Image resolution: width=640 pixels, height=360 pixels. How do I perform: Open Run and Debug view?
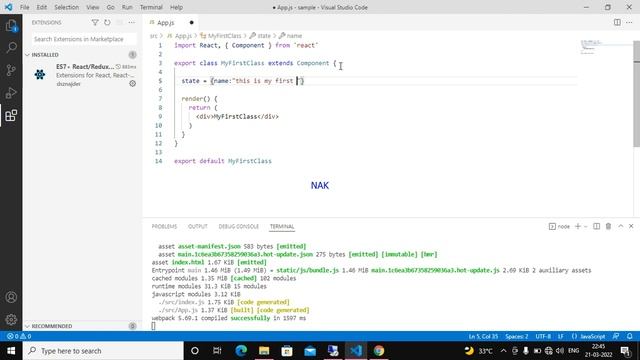click(11, 93)
